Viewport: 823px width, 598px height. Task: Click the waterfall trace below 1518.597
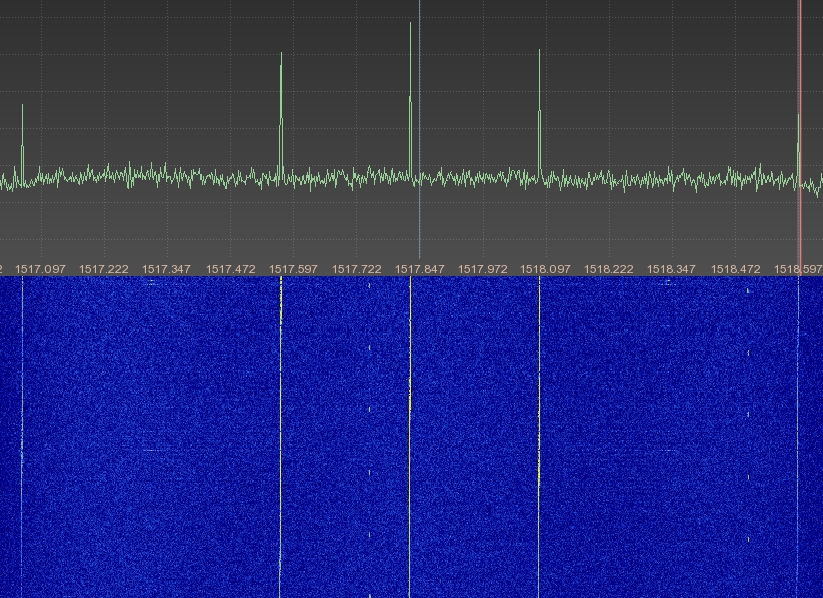pyautogui.click(x=798, y=430)
